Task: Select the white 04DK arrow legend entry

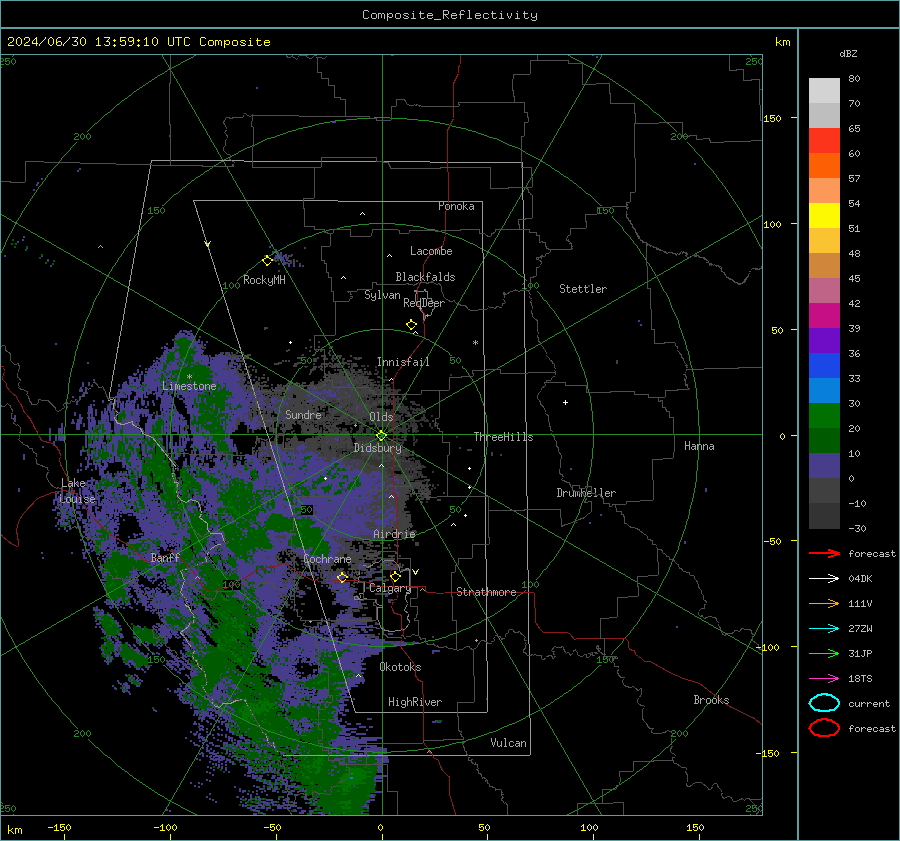Action: click(824, 578)
